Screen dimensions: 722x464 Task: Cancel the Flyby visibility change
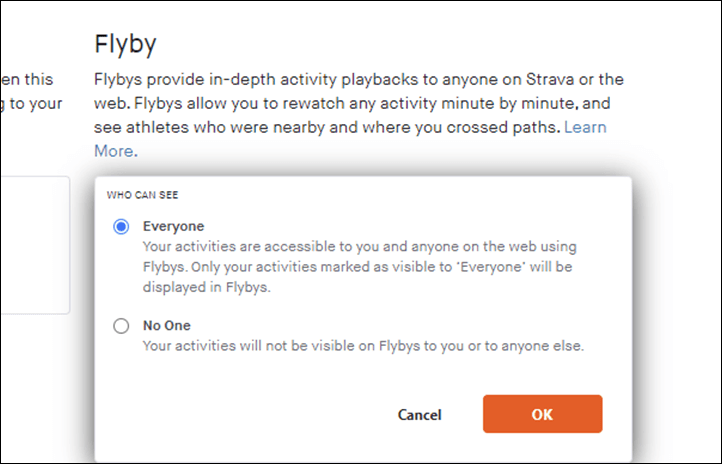(x=419, y=415)
